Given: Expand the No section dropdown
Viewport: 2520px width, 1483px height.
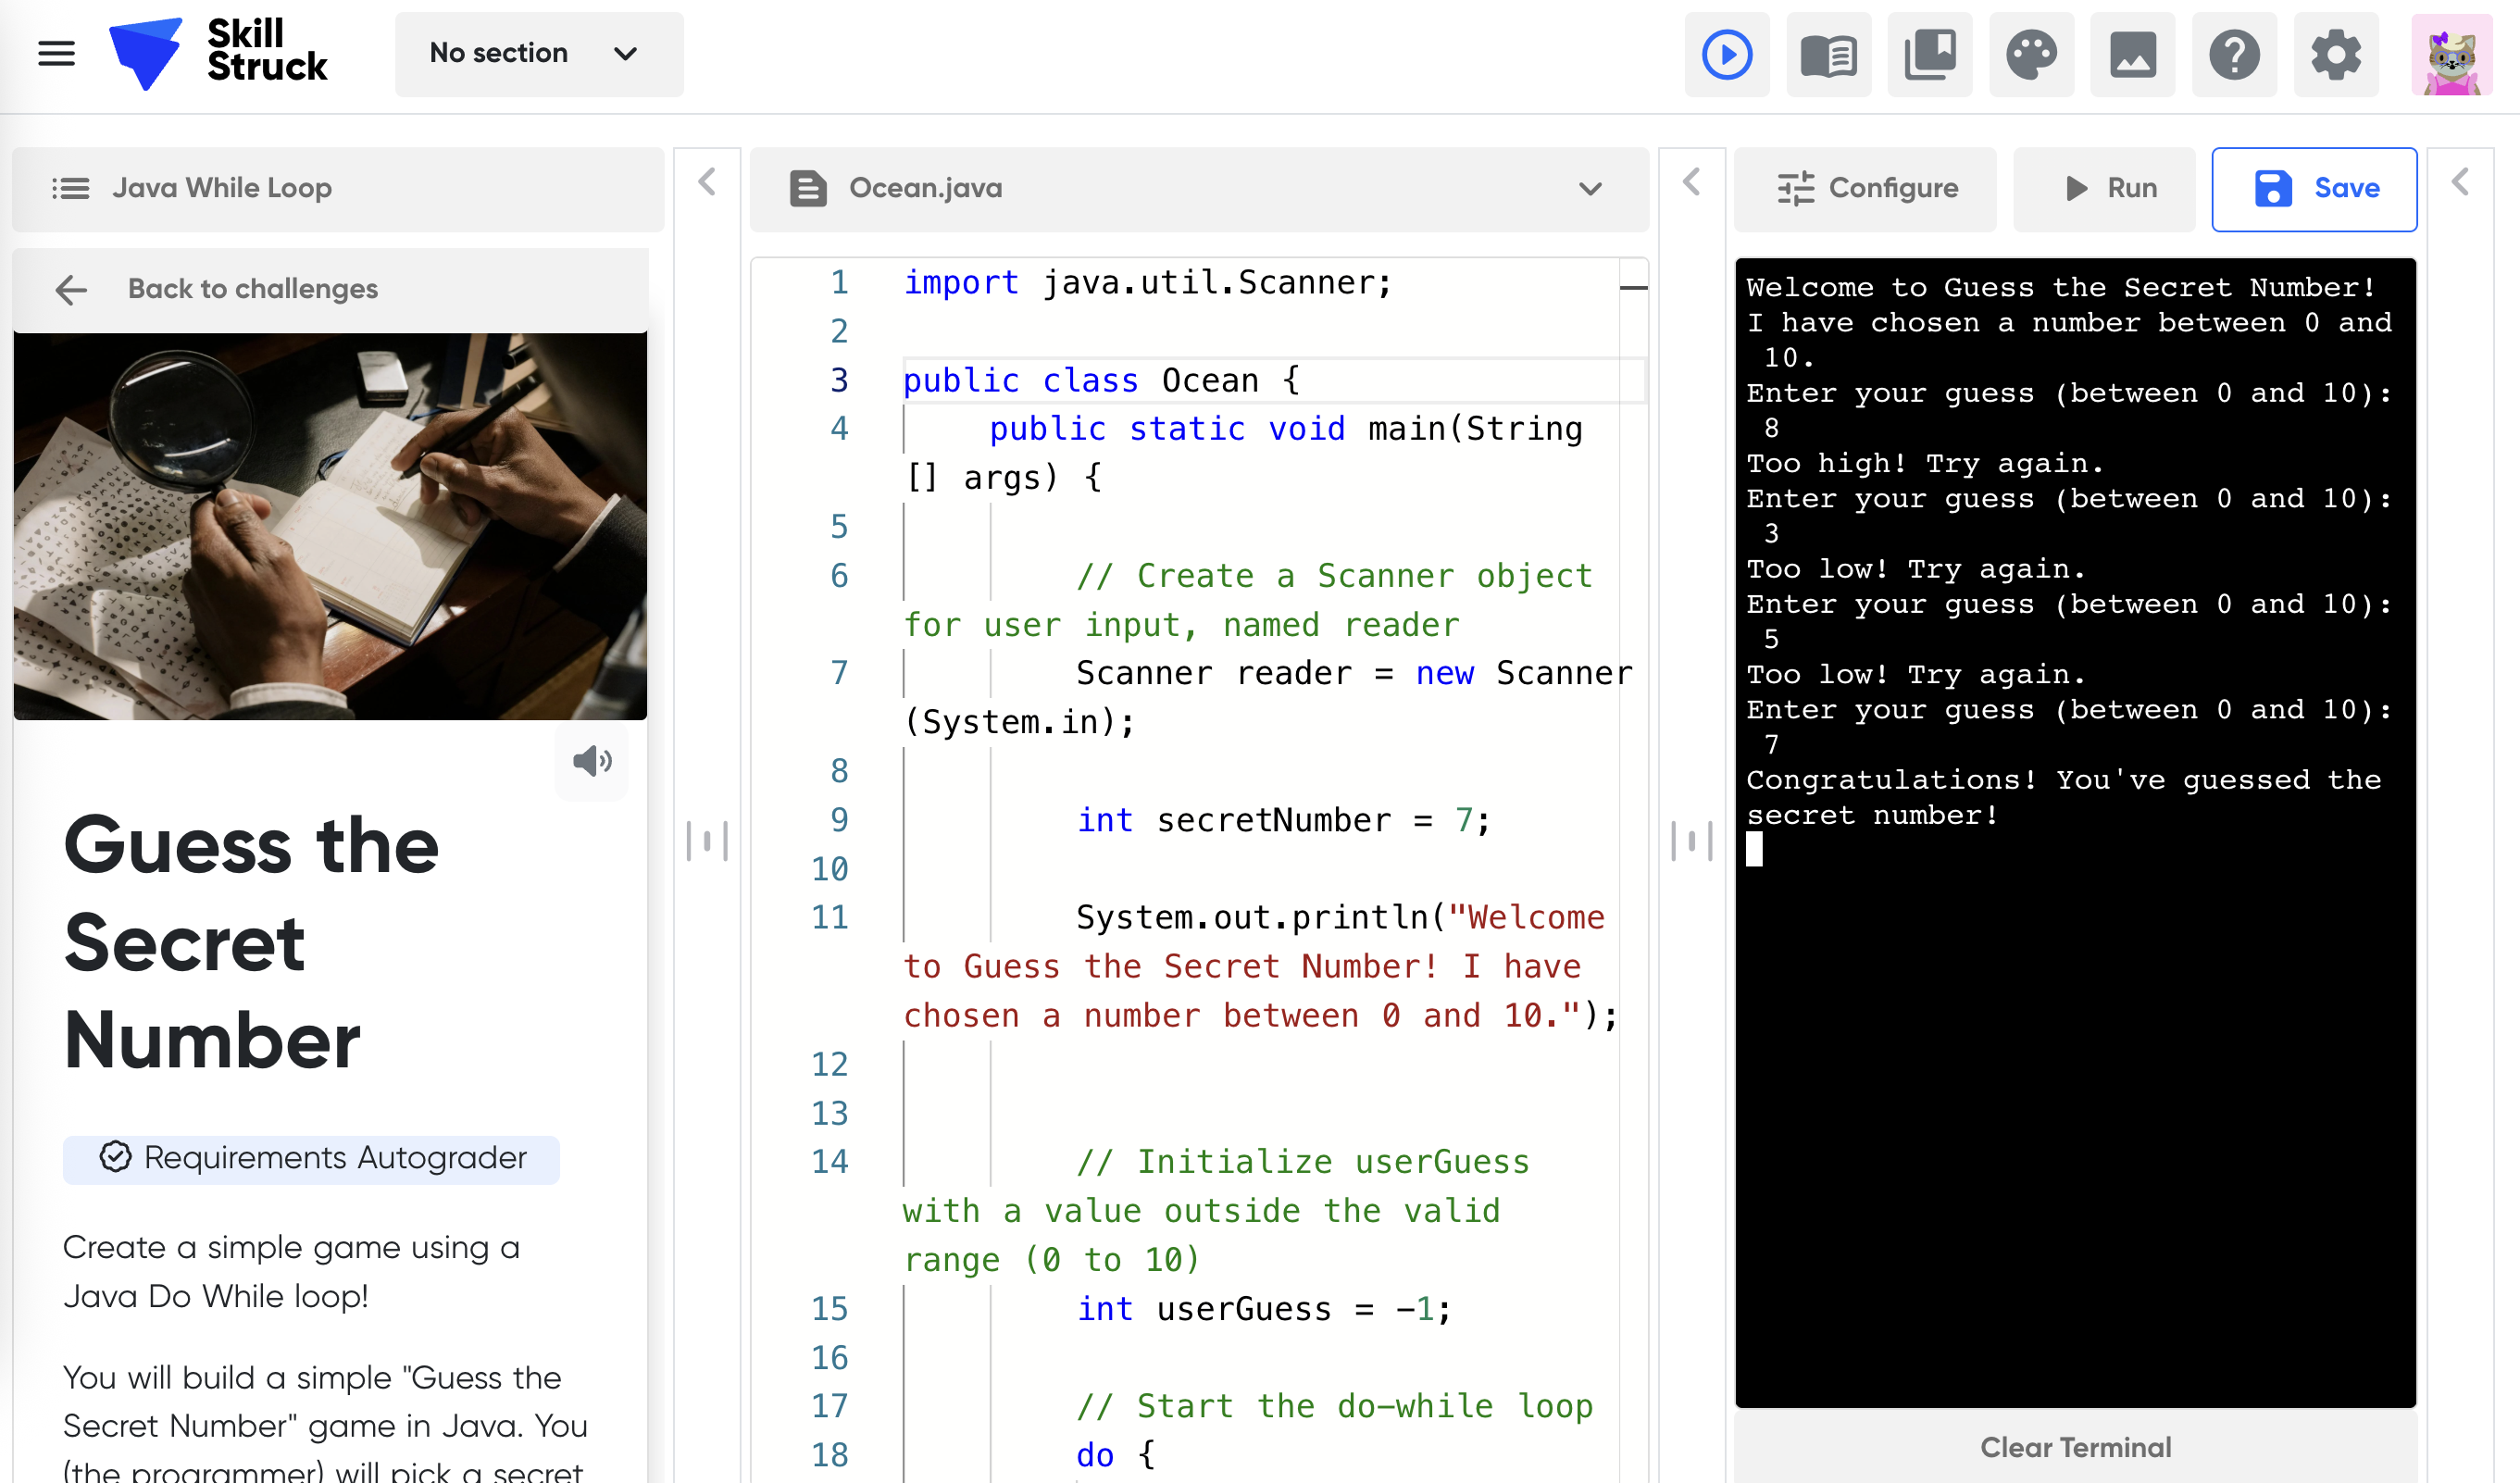Looking at the screenshot, I should [539, 54].
